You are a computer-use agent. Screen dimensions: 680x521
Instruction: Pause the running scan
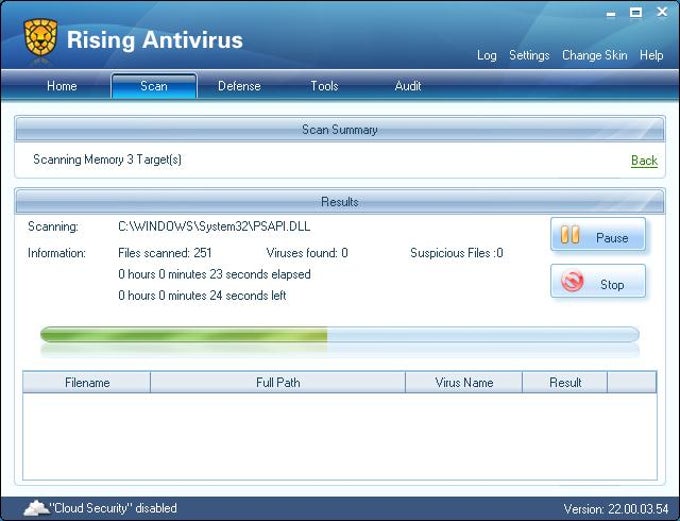598,235
